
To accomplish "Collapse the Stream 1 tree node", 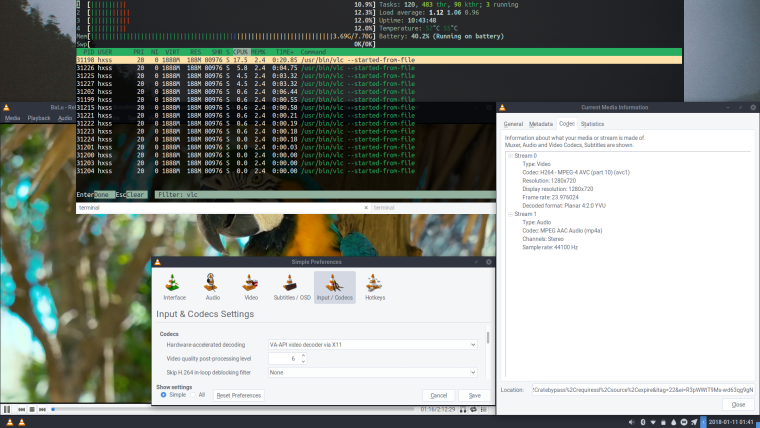I will [x=510, y=214].
